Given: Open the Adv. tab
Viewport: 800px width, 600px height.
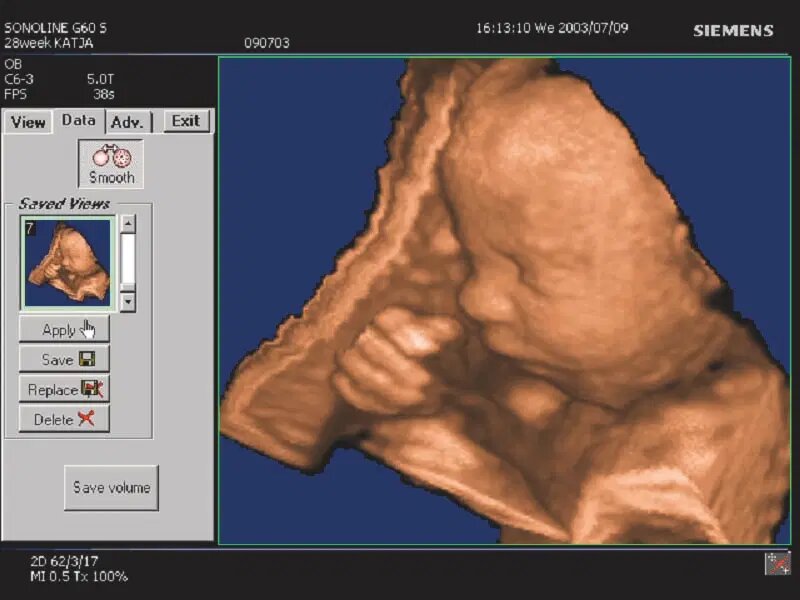Looking at the screenshot, I should click(129, 122).
